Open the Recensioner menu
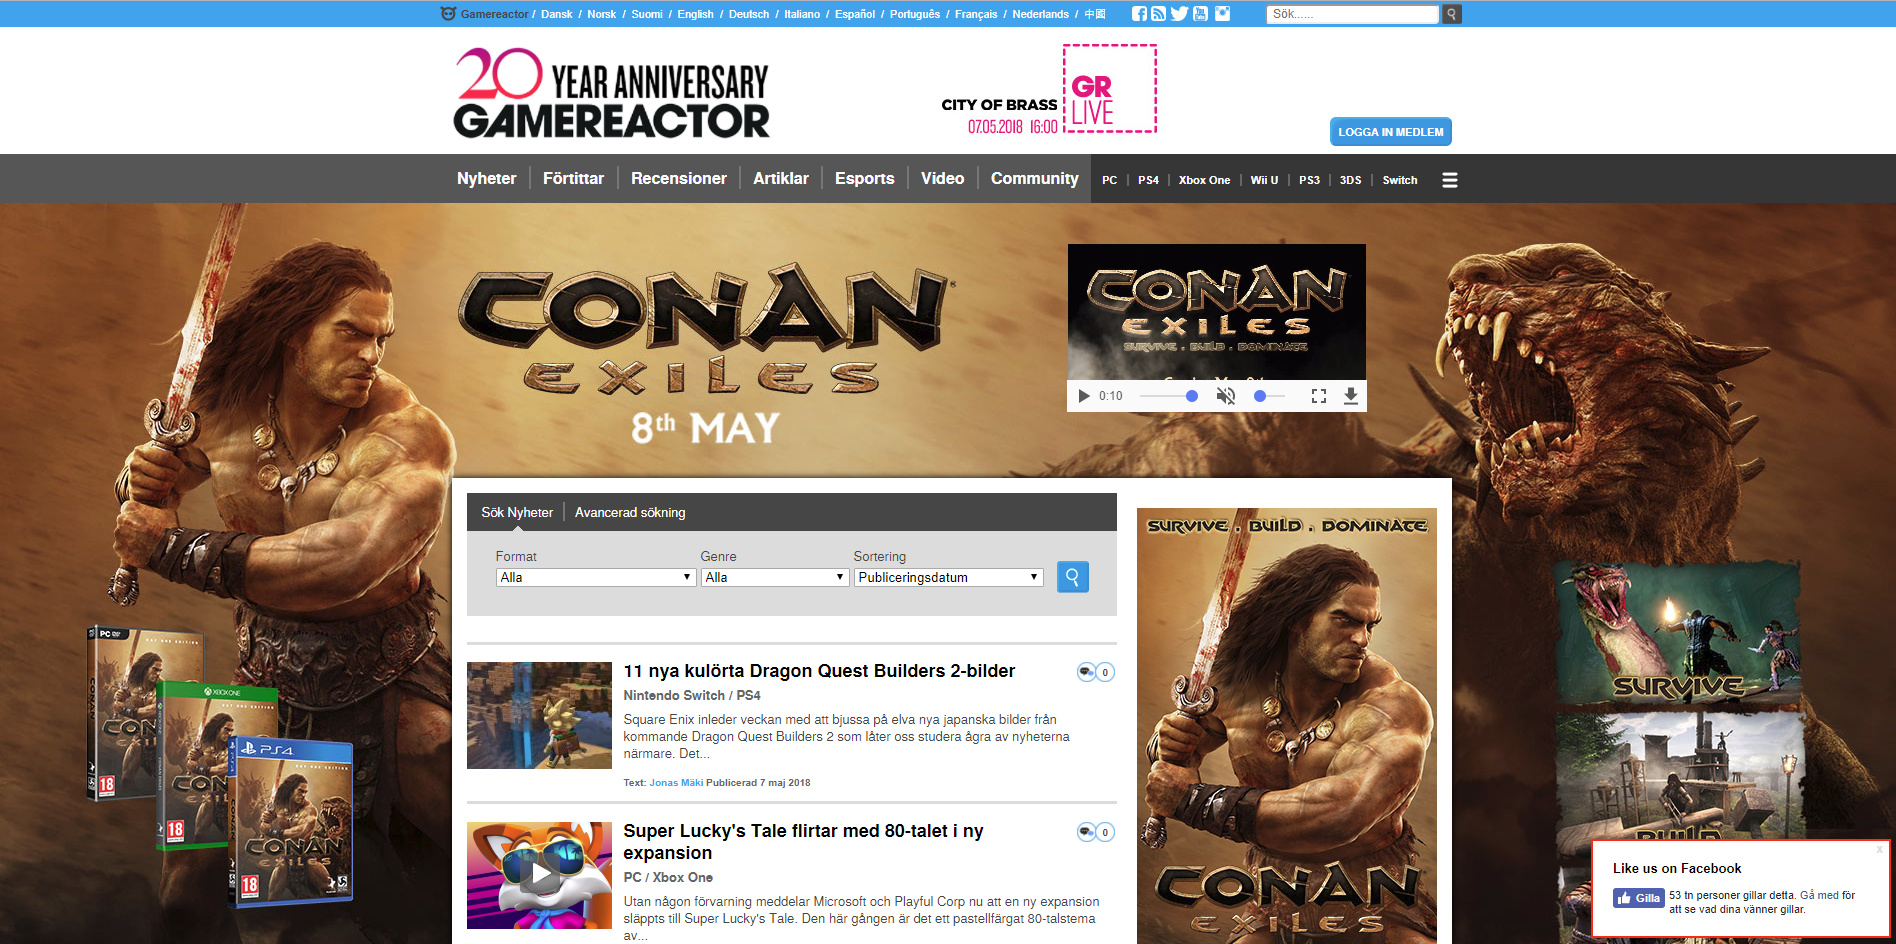The image size is (1896, 944). 678,178
